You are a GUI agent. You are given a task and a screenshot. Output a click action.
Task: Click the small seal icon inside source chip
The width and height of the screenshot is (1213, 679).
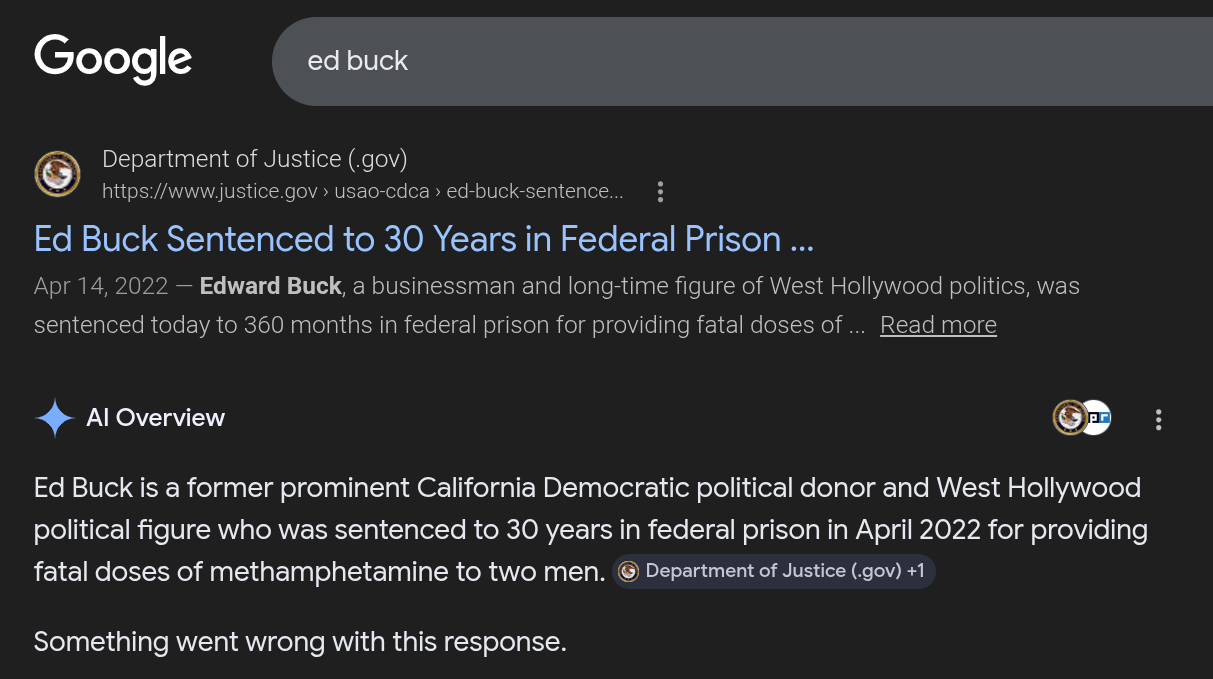click(629, 571)
